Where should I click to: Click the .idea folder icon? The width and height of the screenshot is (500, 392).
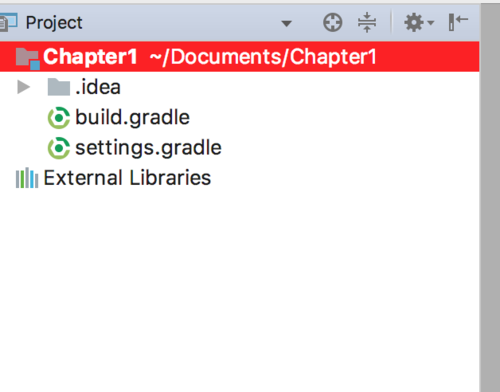click(59, 87)
